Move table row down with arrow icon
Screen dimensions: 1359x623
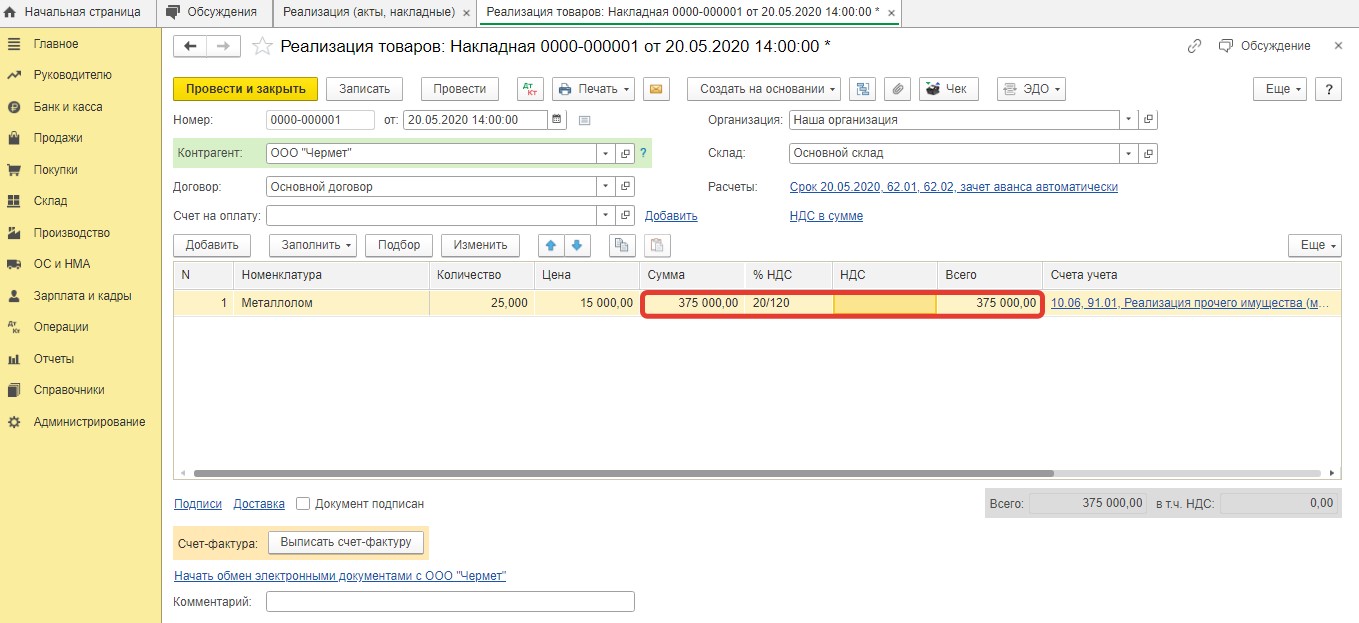click(x=577, y=245)
